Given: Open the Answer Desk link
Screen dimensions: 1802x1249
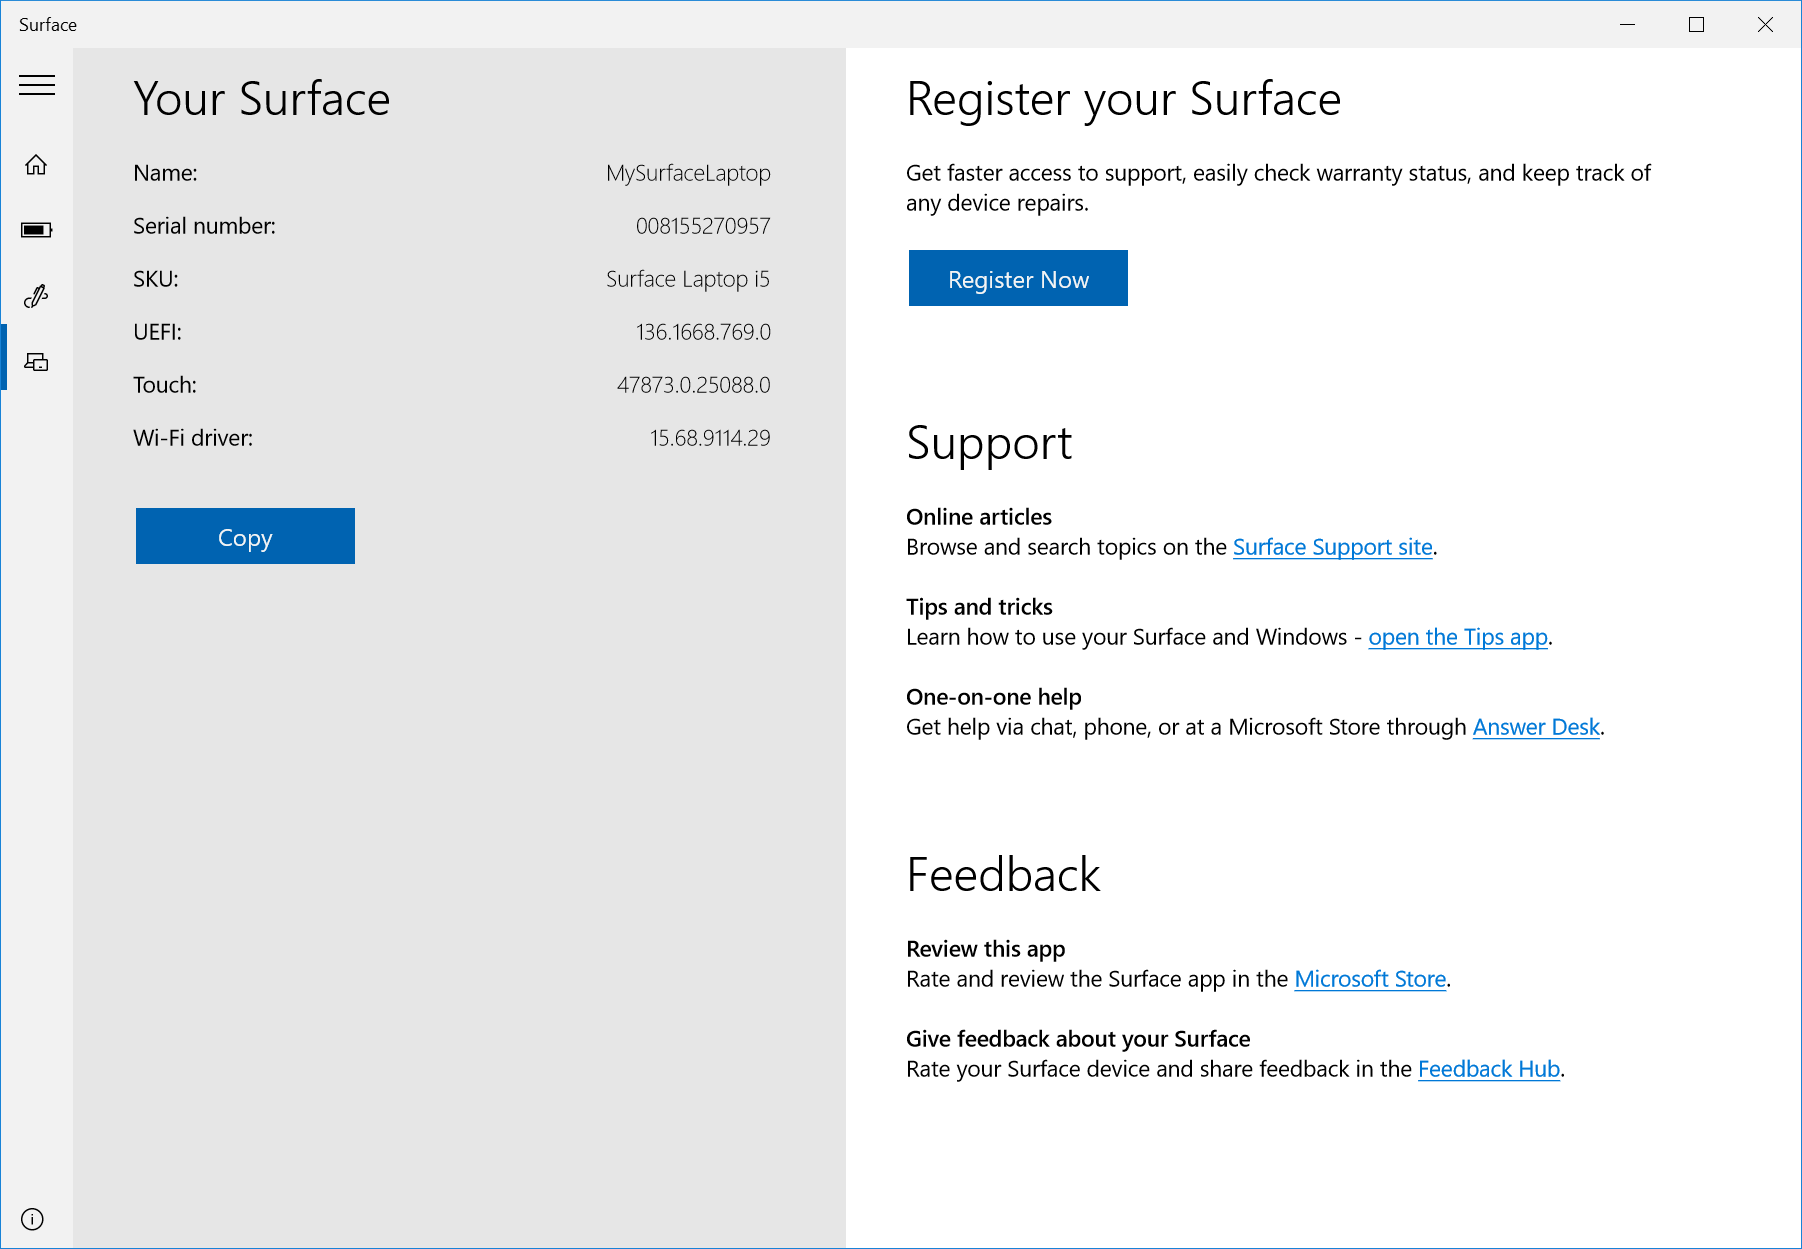Looking at the screenshot, I should 1536,727.
